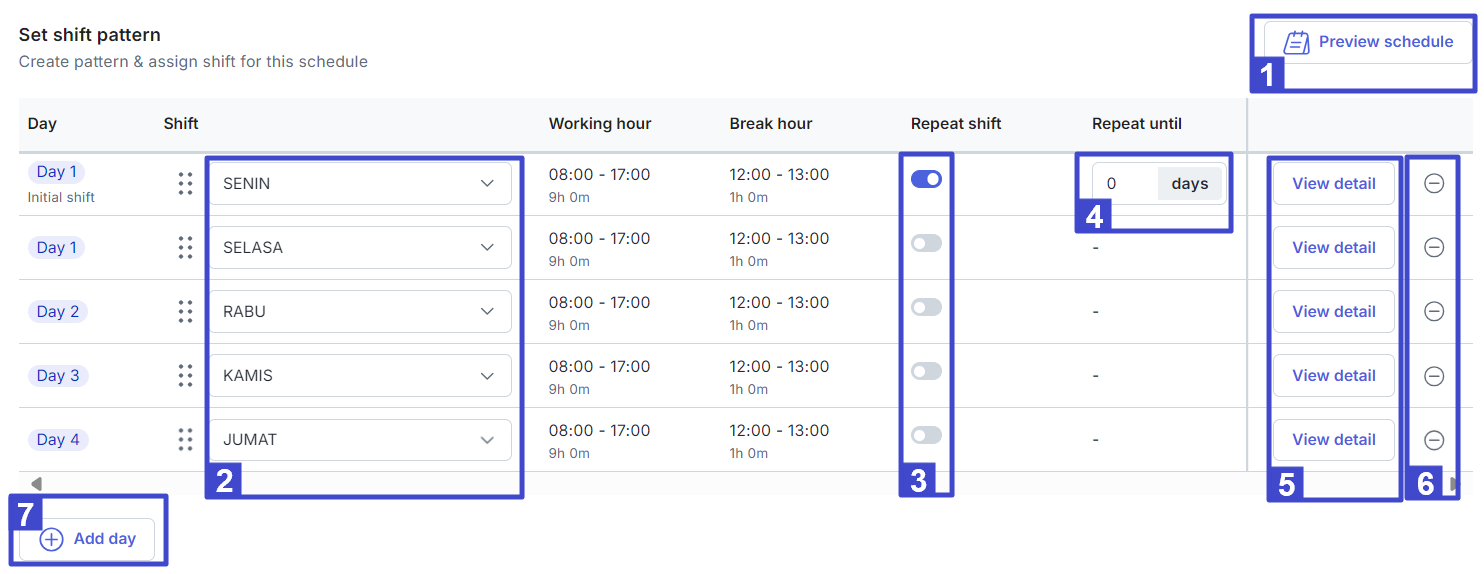Click the drag handle beside SENIN shift

[185, 183]
